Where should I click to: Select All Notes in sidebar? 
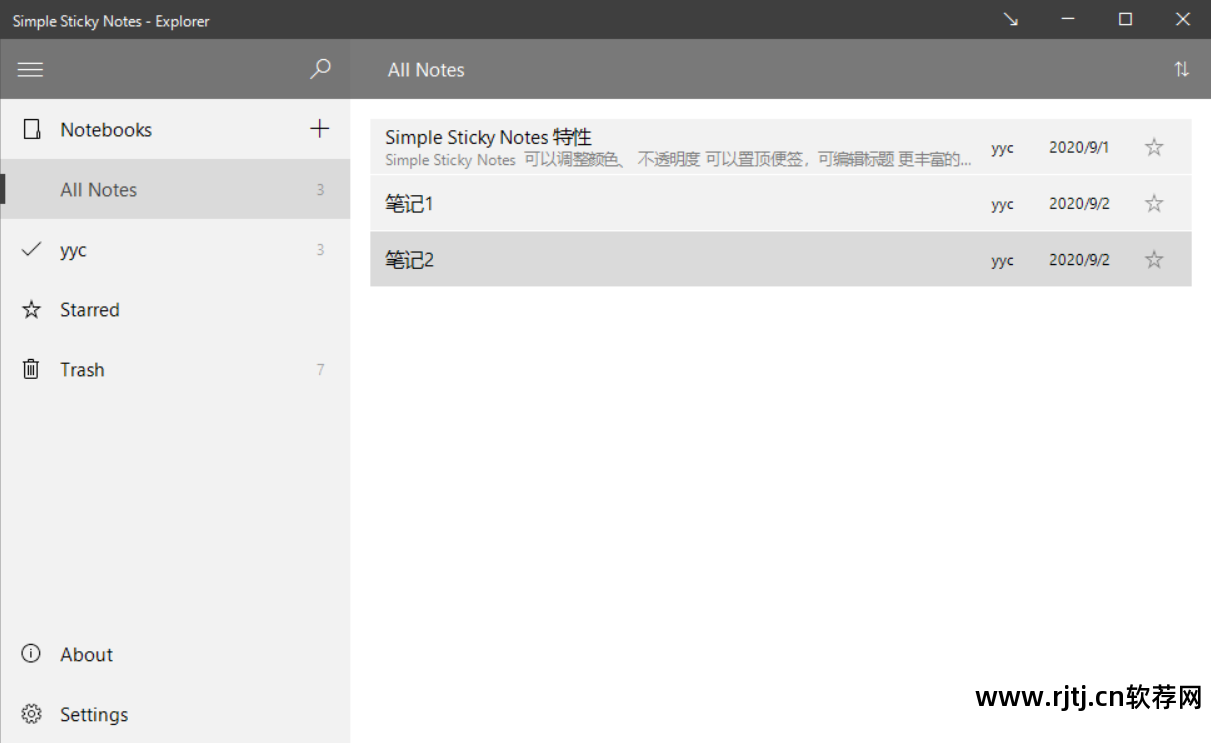175,189
